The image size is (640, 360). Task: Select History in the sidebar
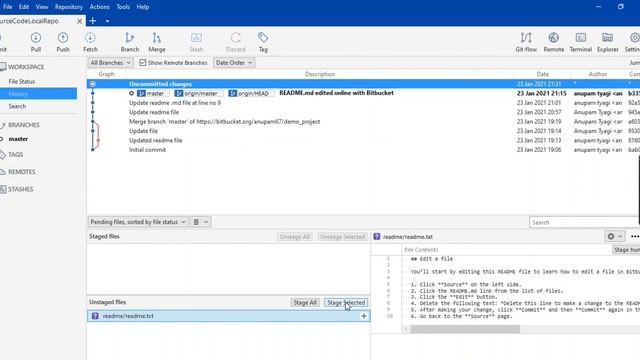(38, 94)
